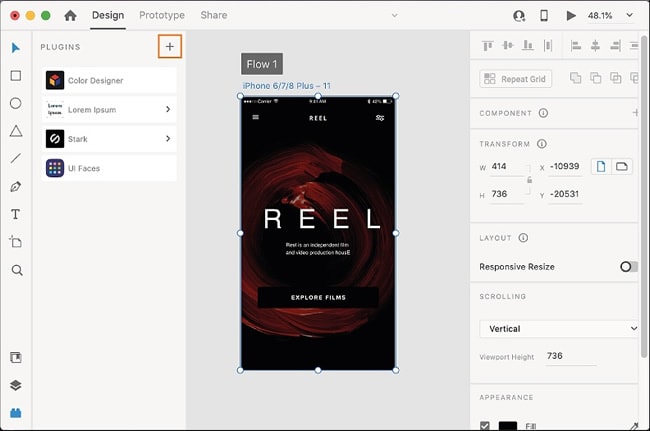Select the Pen tool
The height and width of the screenshot is (431, 650).
coord(16,186)
